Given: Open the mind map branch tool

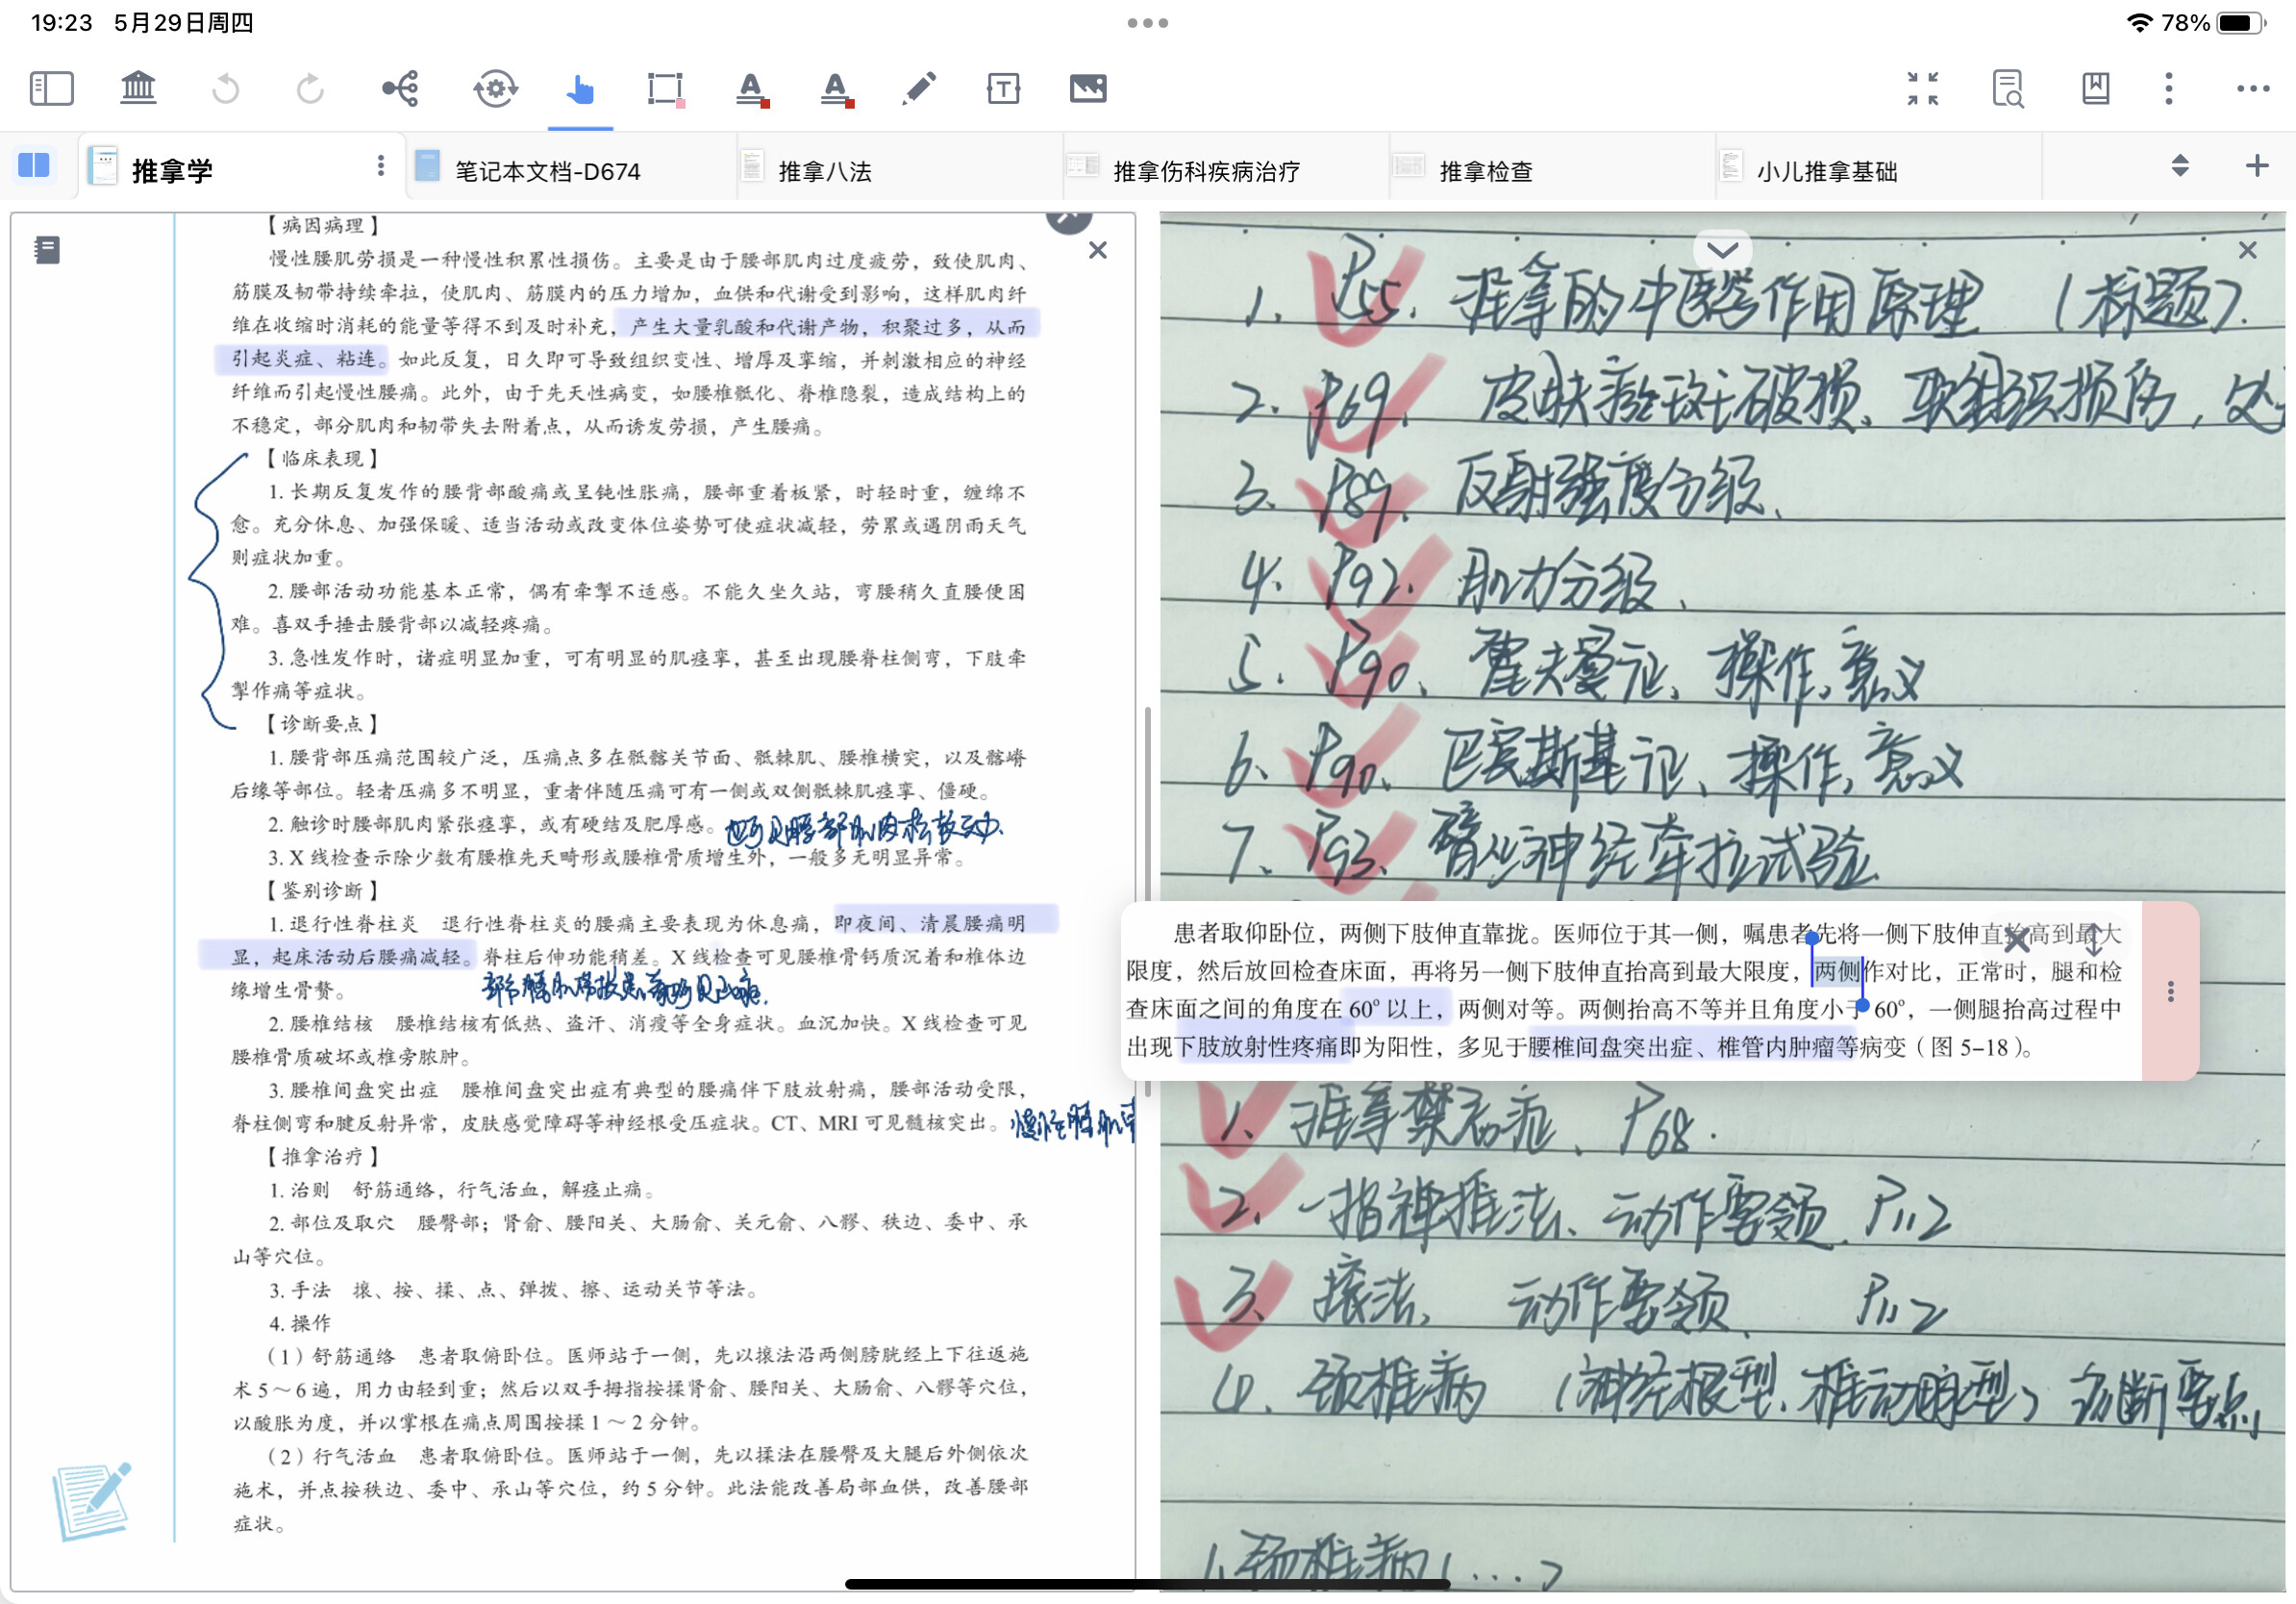Looking at the screenshot, I should [x=401, y=89].
